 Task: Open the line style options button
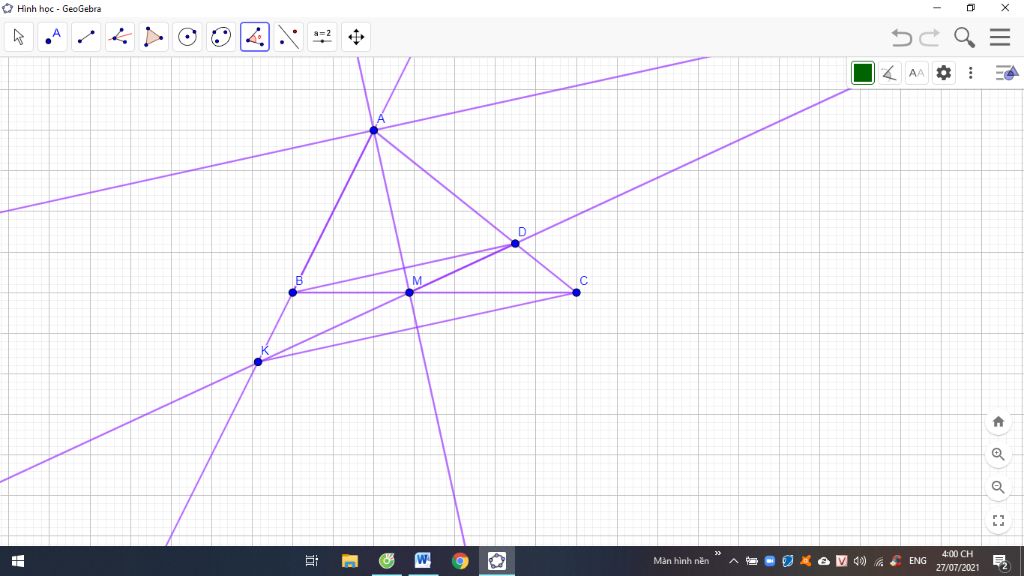(x=889, y=72)
